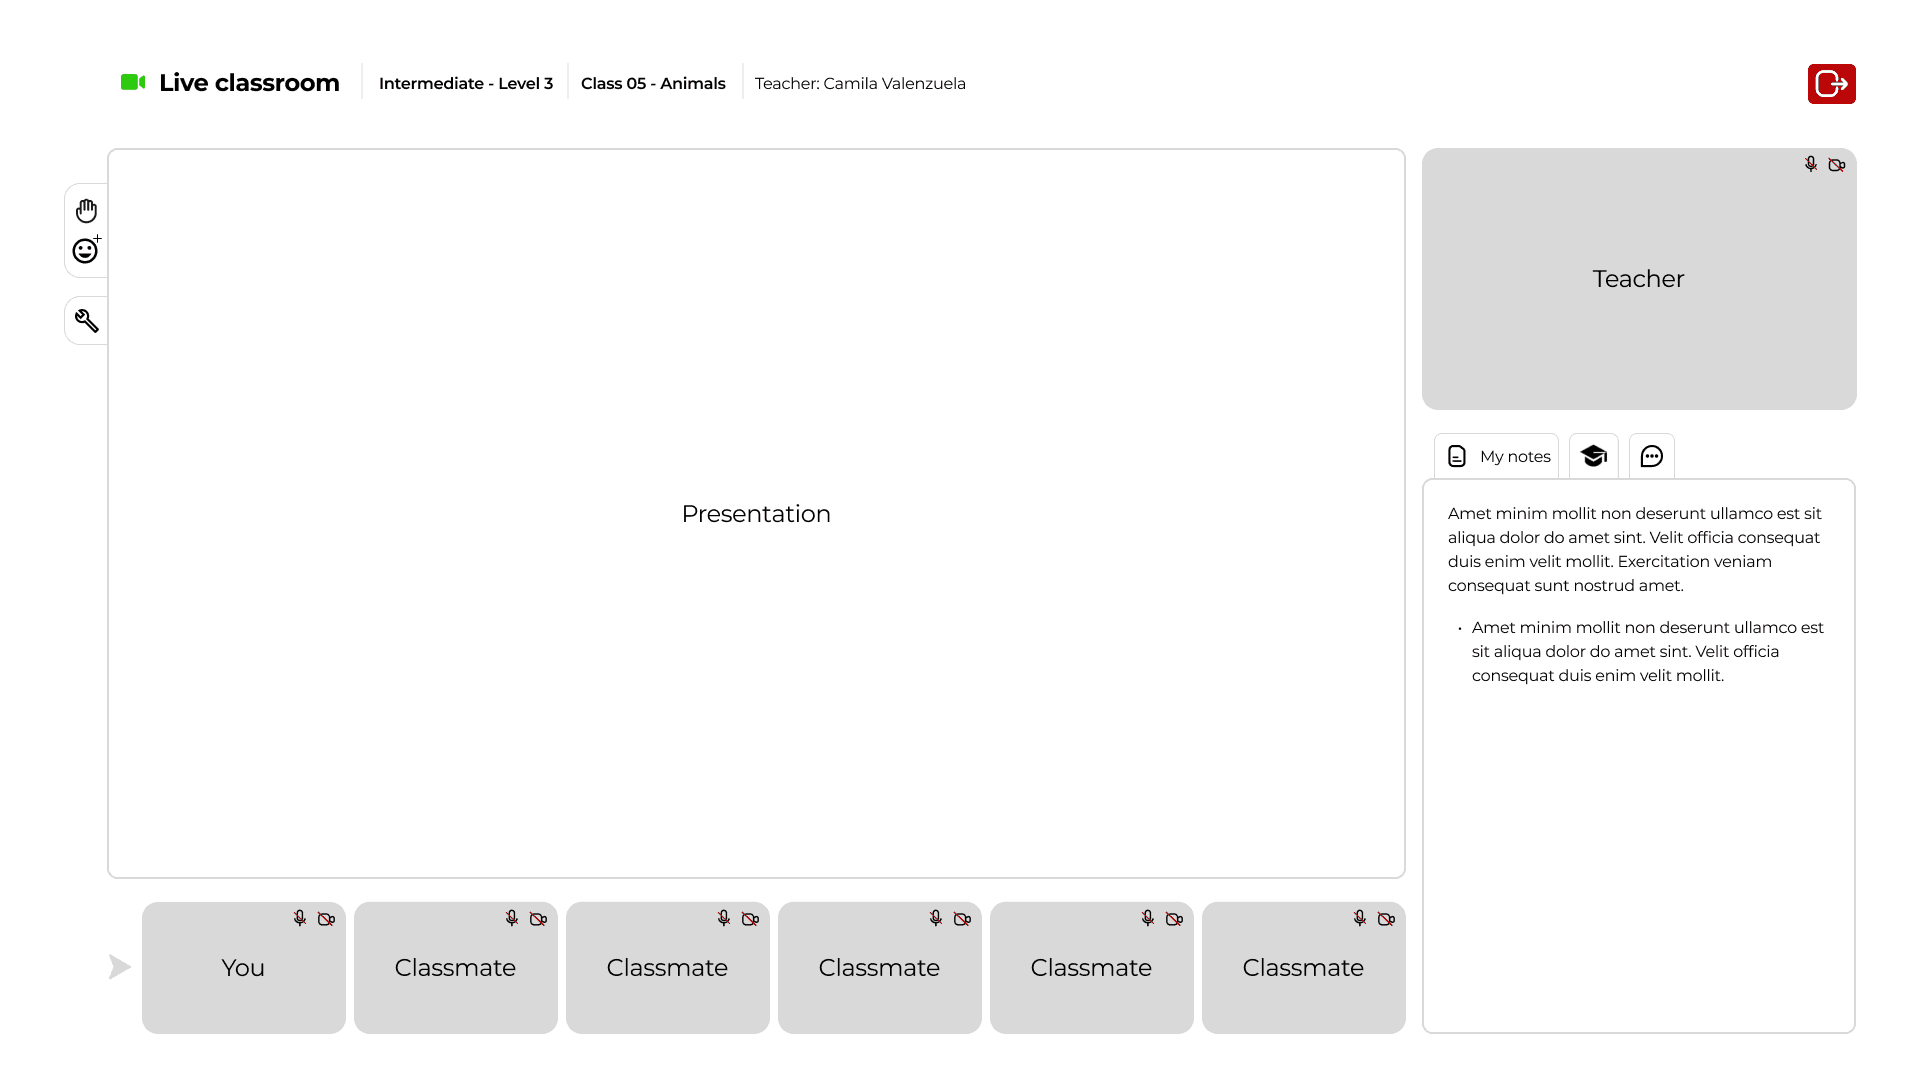The image size is (1920, 1080).
Task: Click the green live camera icon
Action: 133,82
